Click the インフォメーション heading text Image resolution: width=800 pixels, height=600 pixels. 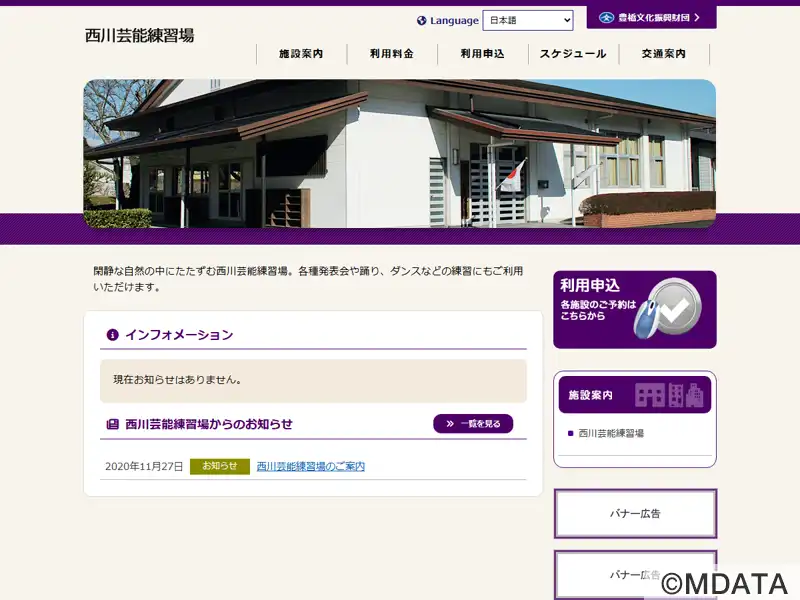[x=179, y=335]
